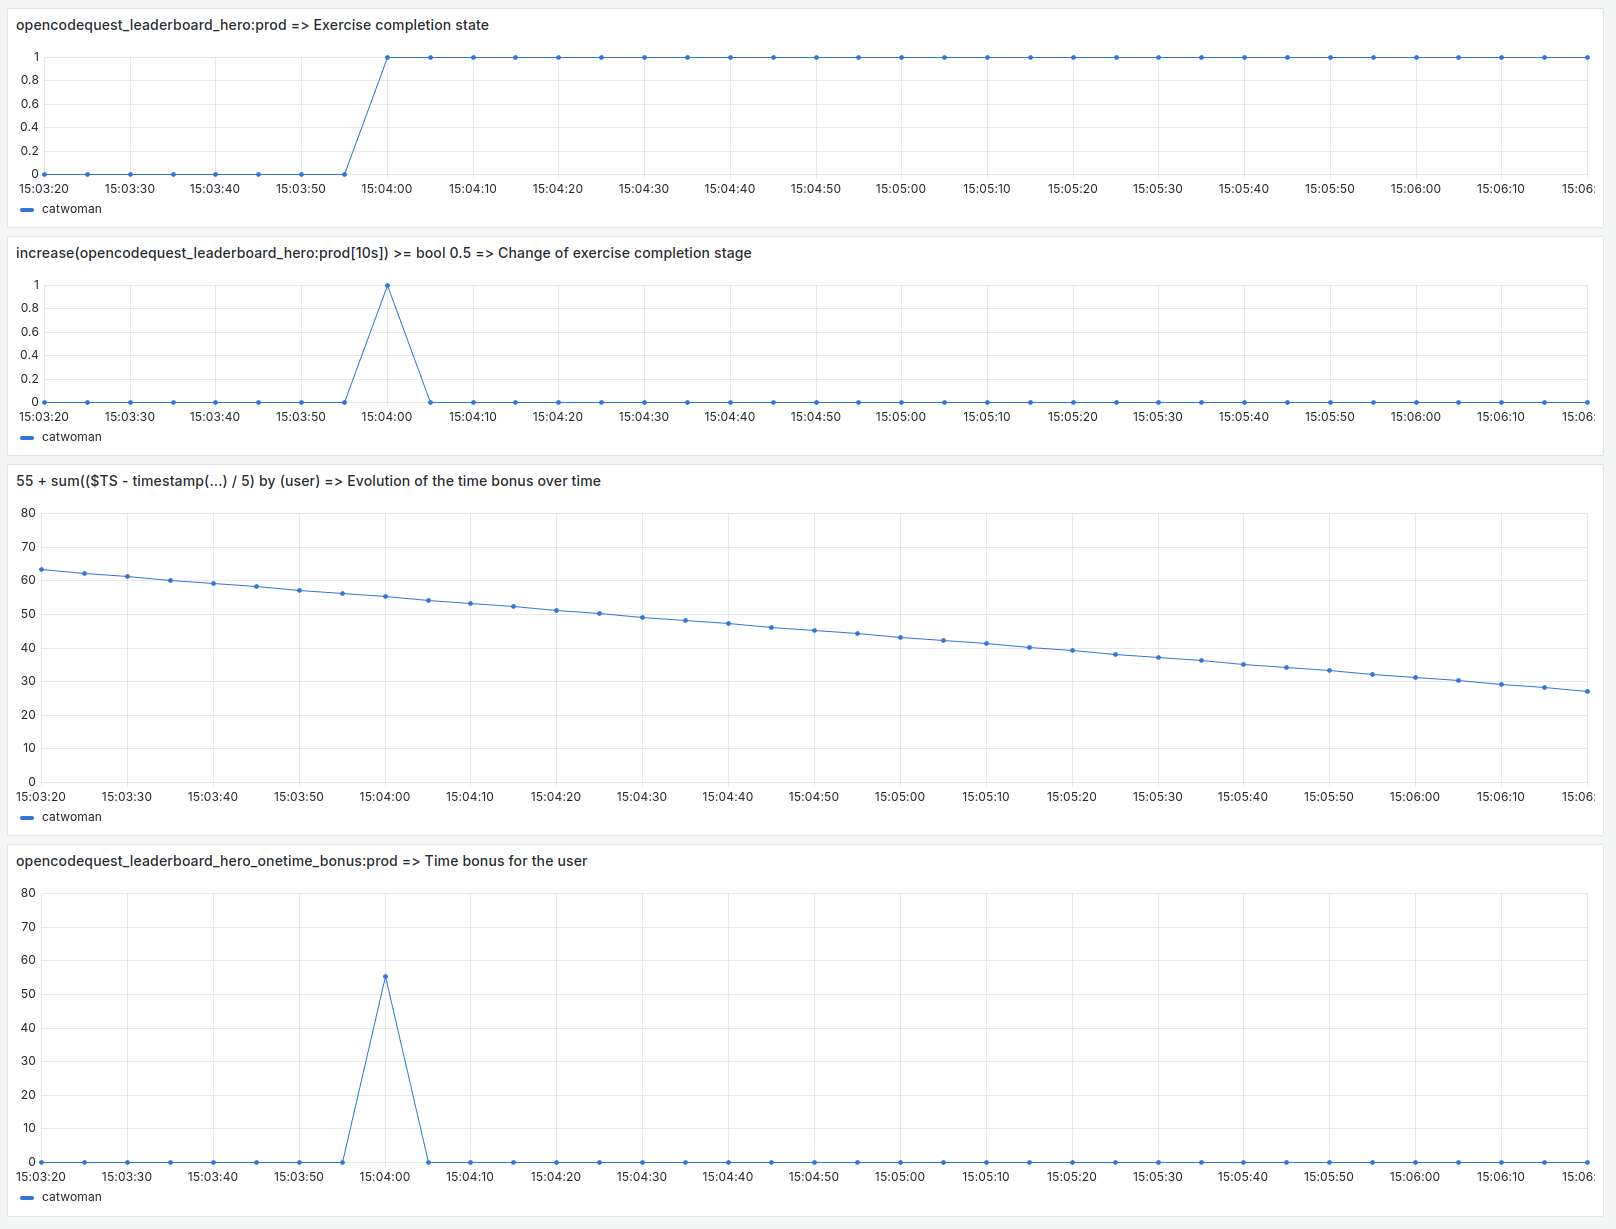Open the Evolution of time bonus panel title menu
Viewport: 1616px width, 1229px height.
308,481
